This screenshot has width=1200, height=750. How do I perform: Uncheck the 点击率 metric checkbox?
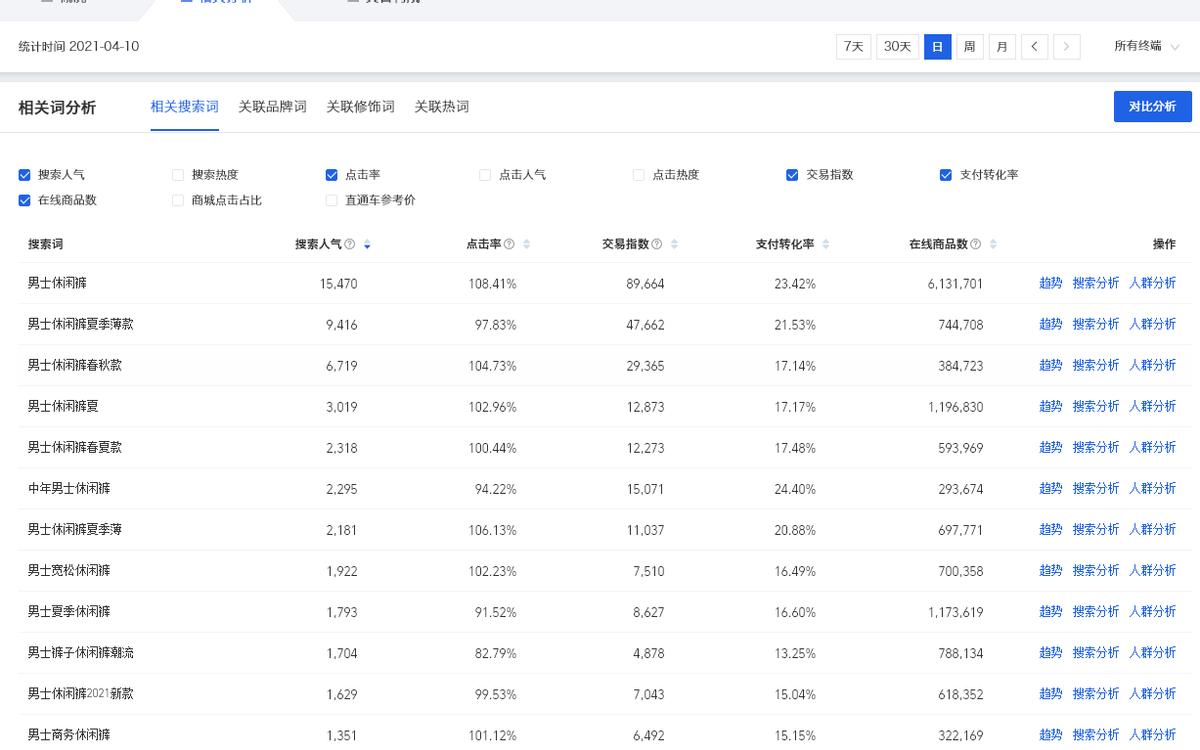[331, 174]
